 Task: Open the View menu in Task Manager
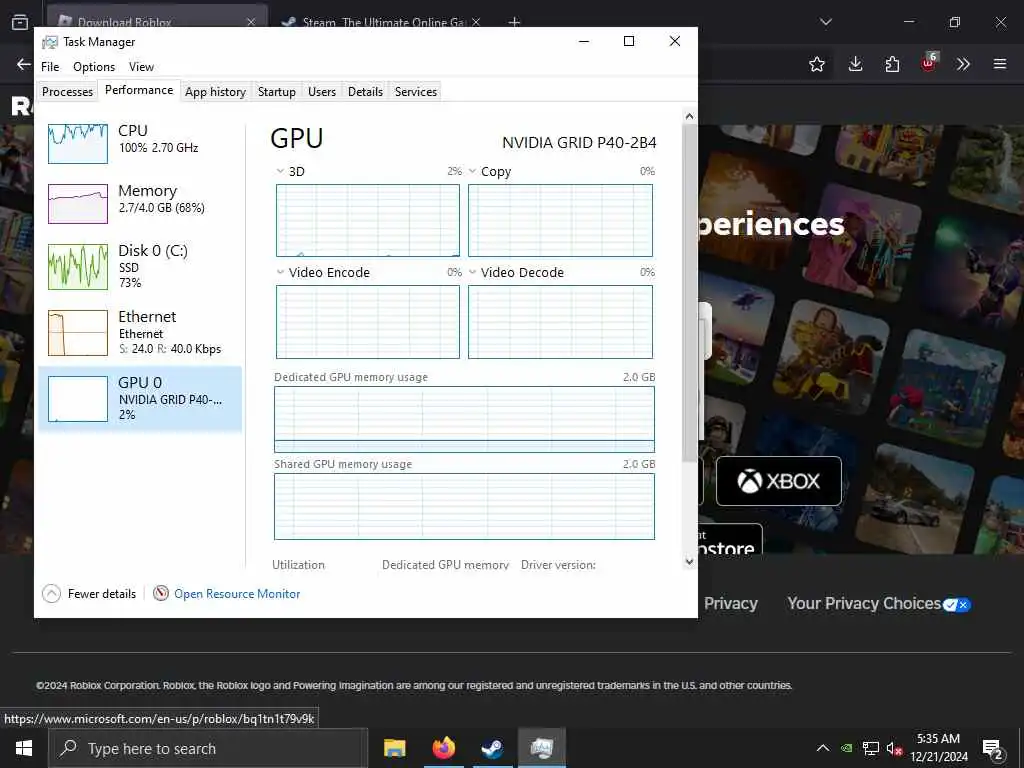141,67
